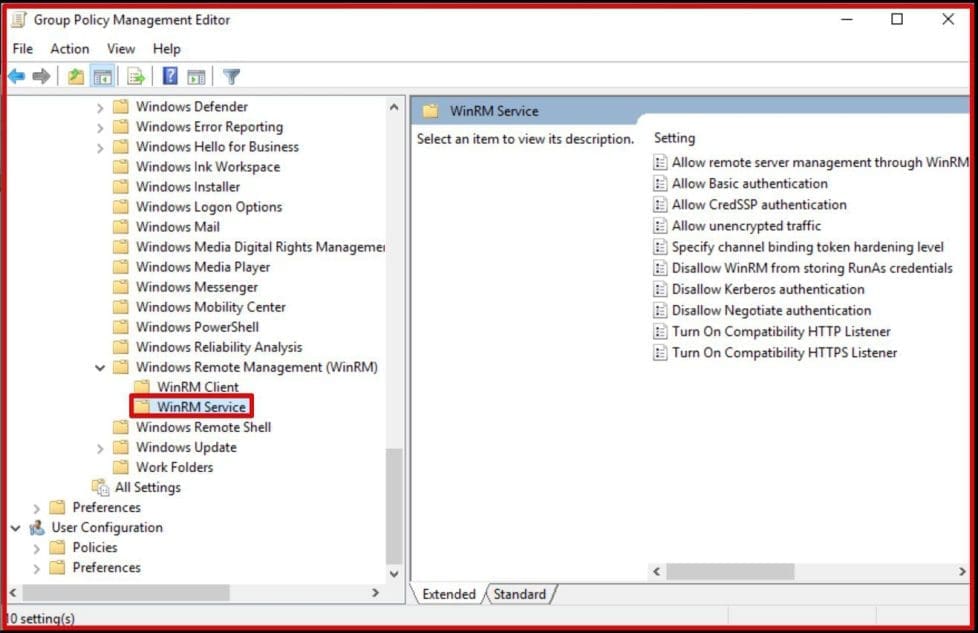Open the Allow Basic authentication setting
Viewport: 978px width, 633px height.
pyautogui.click(x=745, y=183)
